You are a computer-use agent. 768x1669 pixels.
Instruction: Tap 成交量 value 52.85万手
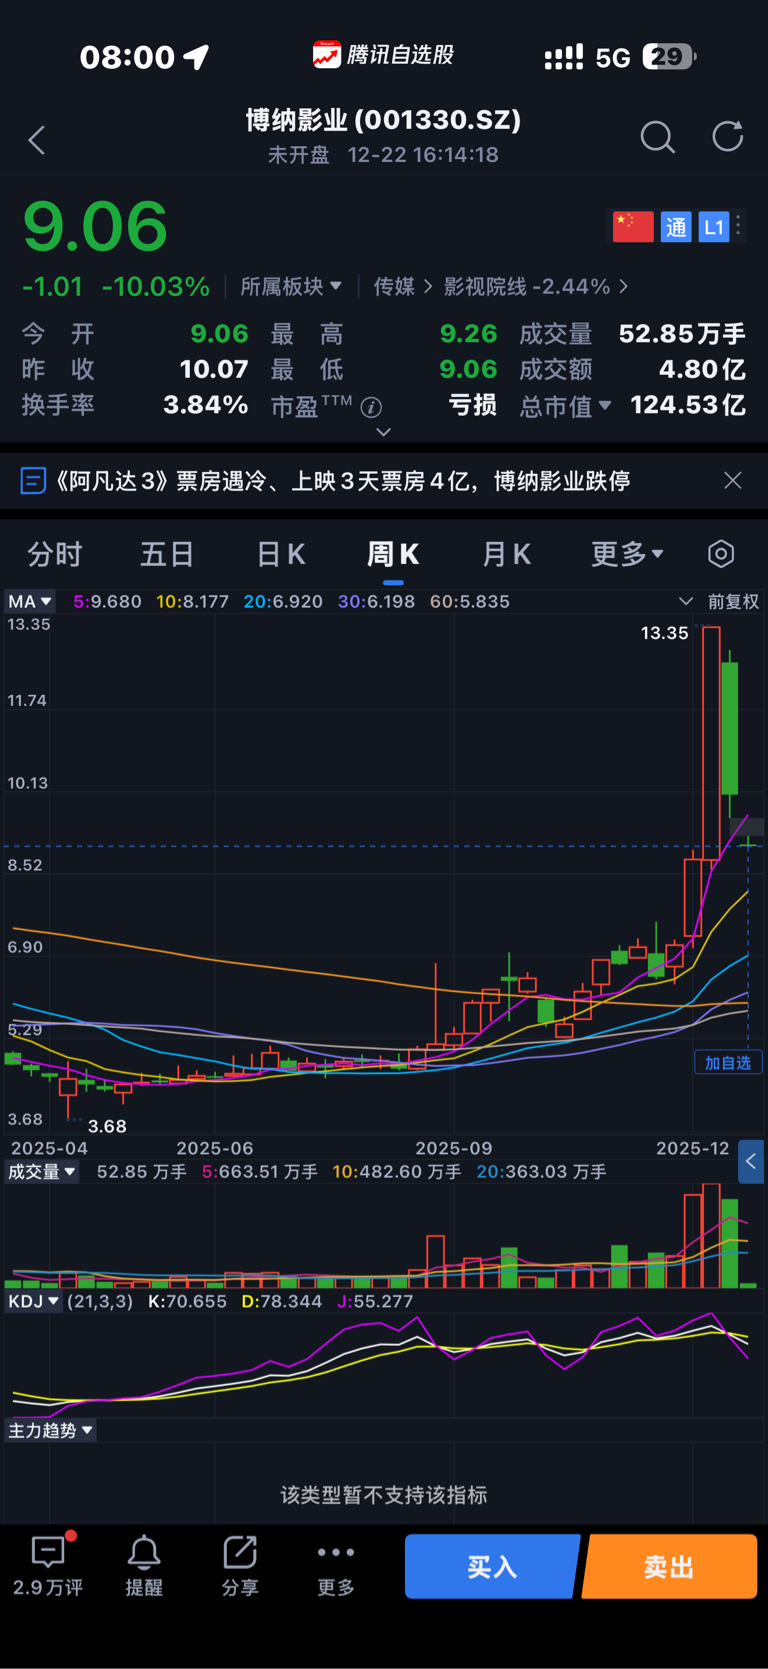pyautogui.click(x=682, y=334)
